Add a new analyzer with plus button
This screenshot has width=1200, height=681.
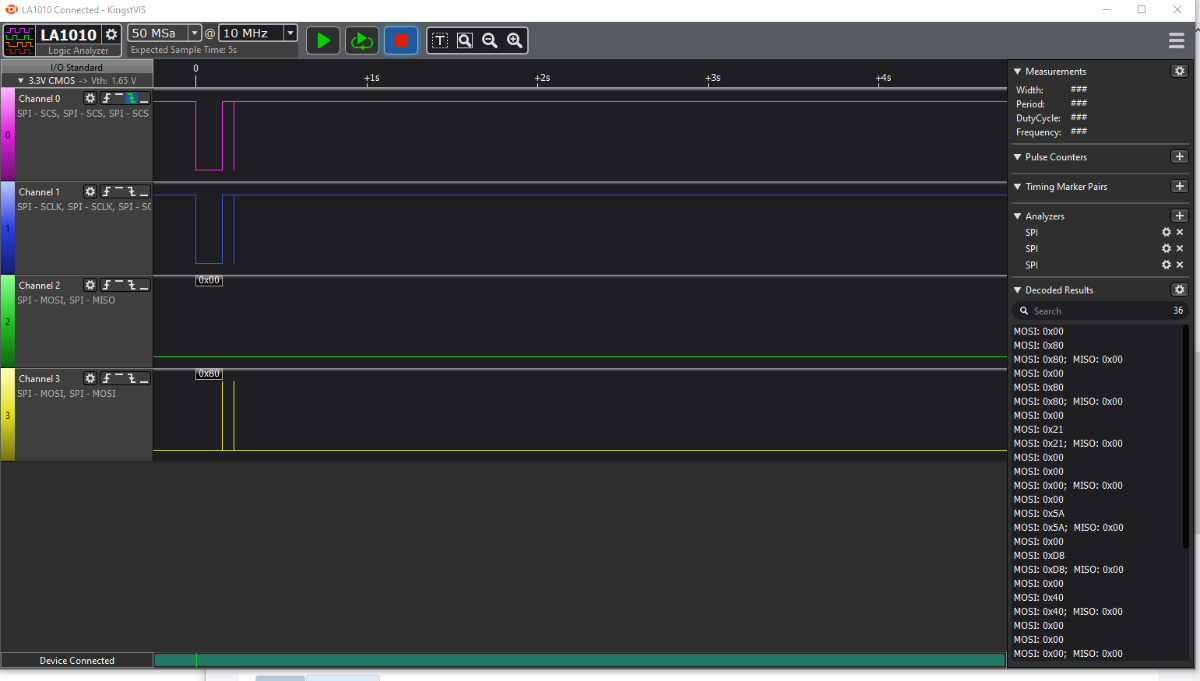pyautogui.click(x=1179, y=216)
